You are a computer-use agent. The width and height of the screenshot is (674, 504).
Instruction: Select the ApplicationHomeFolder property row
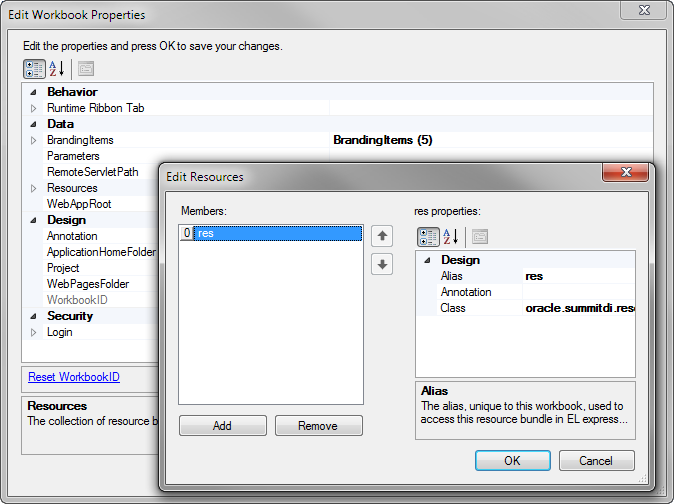(100, 252)
